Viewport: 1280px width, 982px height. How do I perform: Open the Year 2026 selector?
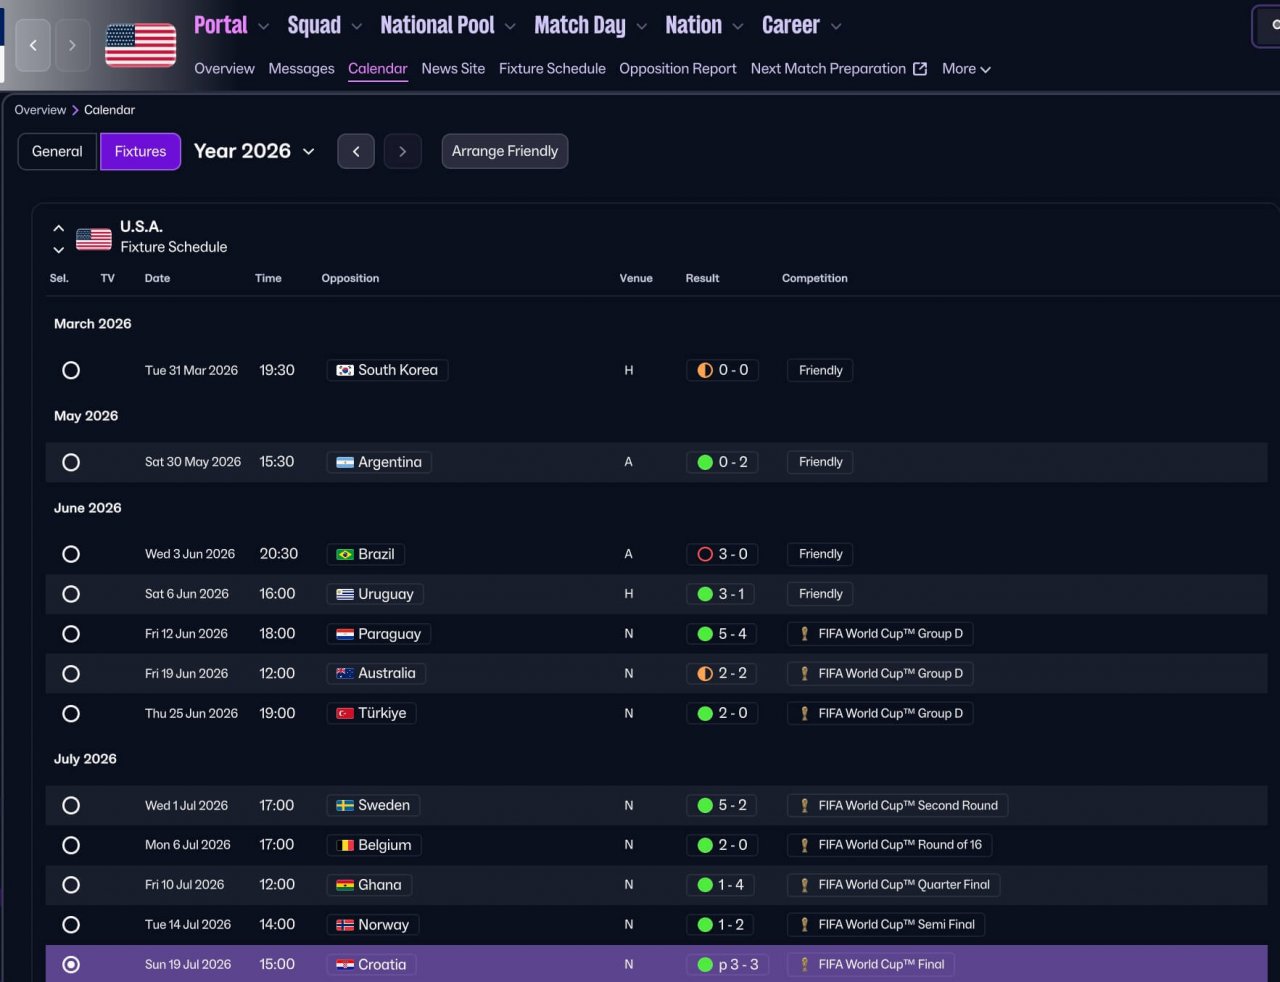[x=254, y=151]
